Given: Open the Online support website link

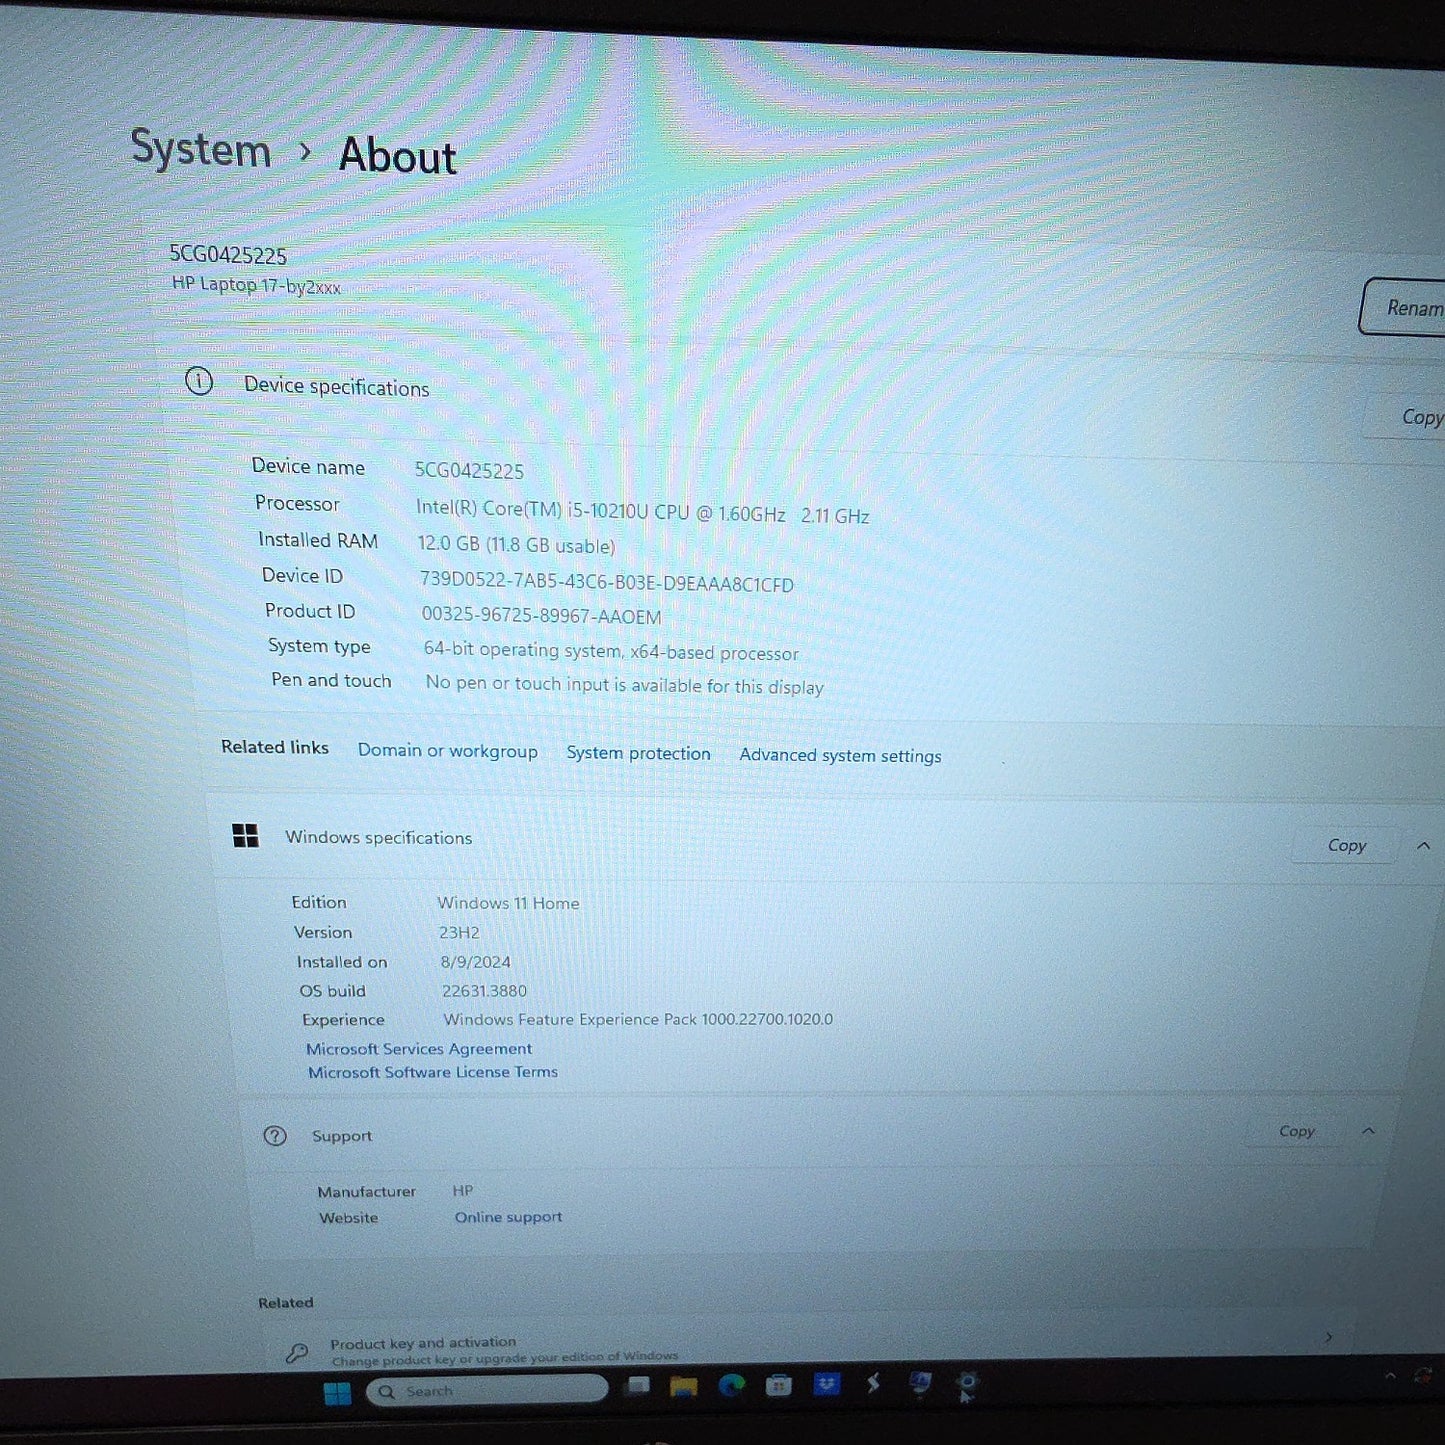Looking at the screenshot, I should pyautogui.click(x=508, y=1217).
